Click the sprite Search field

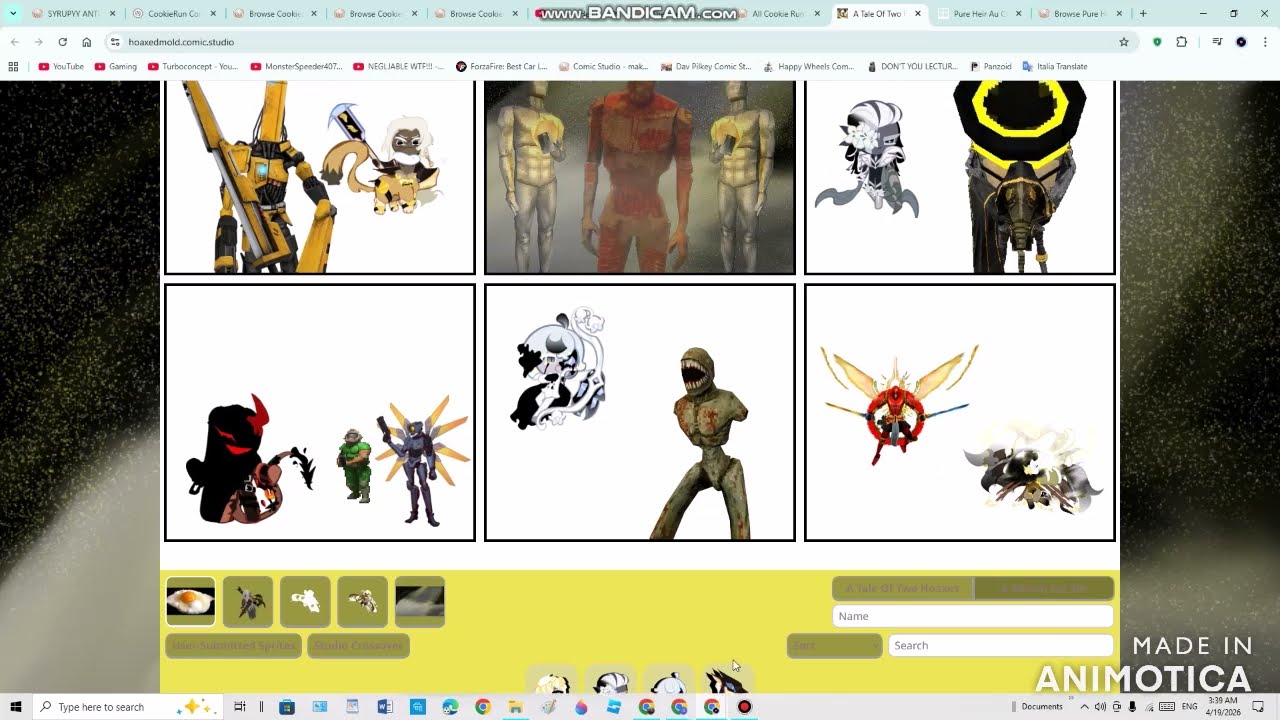point(1000,645)
